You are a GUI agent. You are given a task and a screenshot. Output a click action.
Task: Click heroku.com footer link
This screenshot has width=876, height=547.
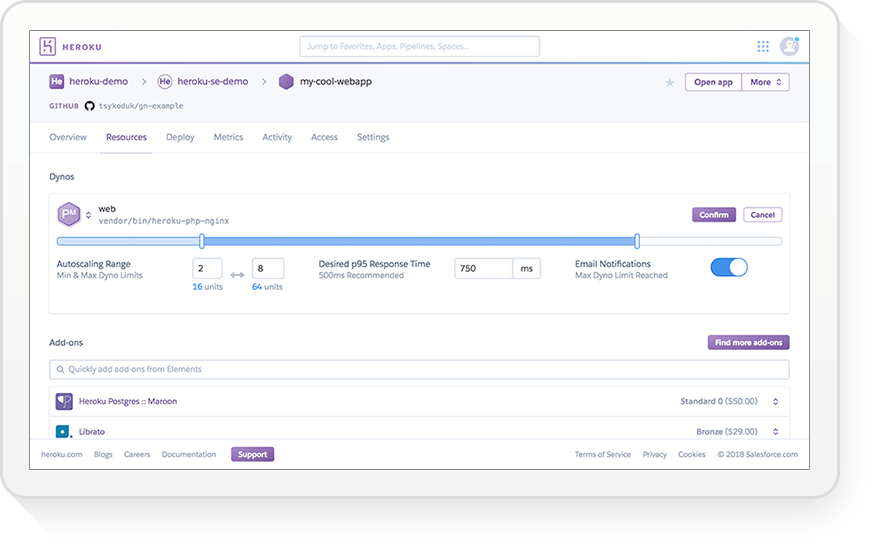(61, 455)
